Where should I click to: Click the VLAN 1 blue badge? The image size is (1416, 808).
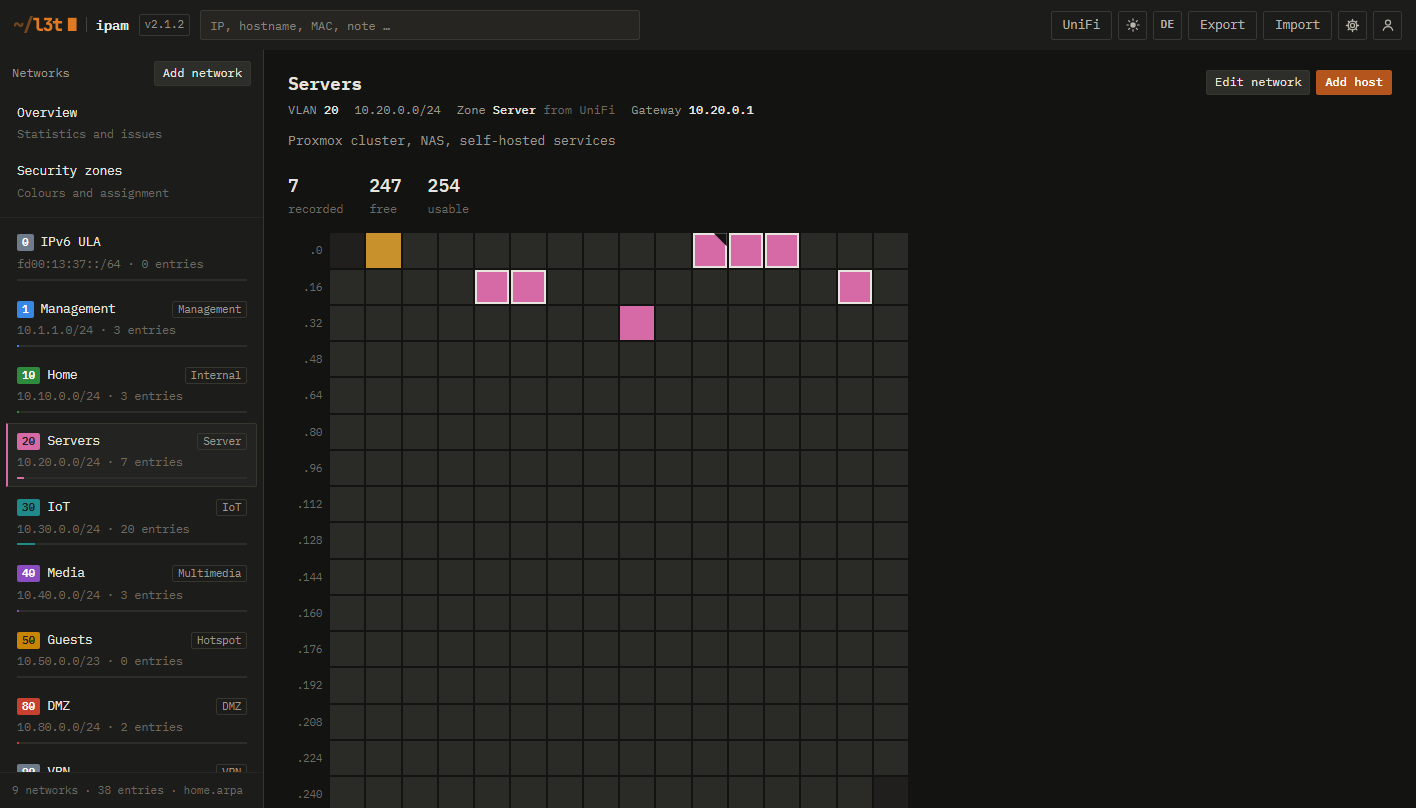[25, 309]
